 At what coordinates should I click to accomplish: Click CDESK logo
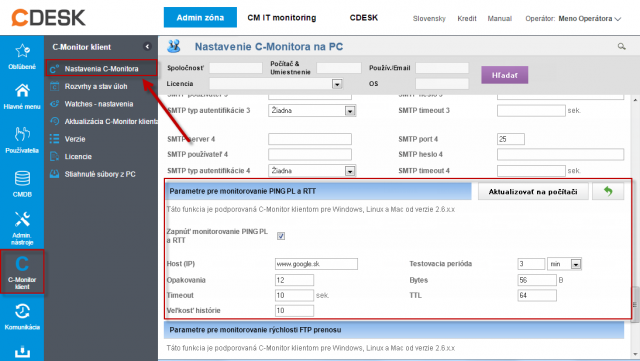[x=48, y=18]
